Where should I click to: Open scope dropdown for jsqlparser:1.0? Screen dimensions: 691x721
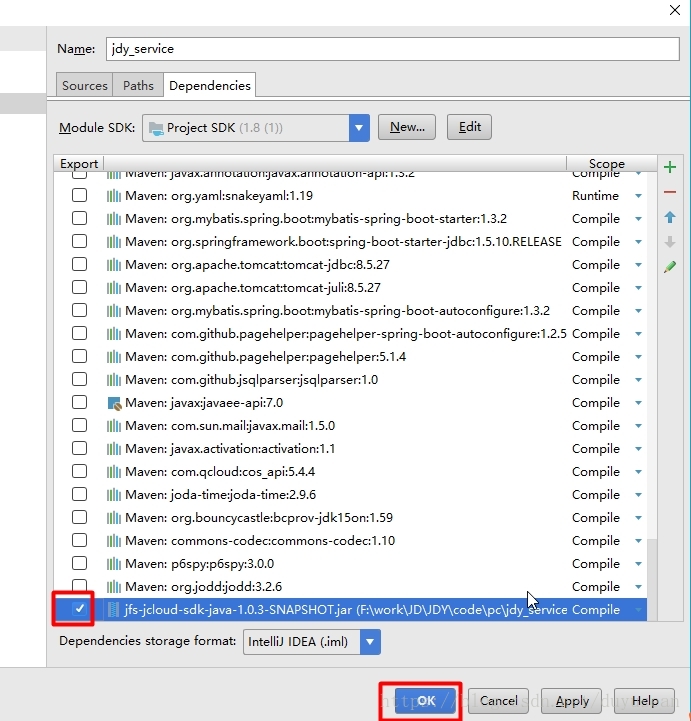tap(638, 380)
